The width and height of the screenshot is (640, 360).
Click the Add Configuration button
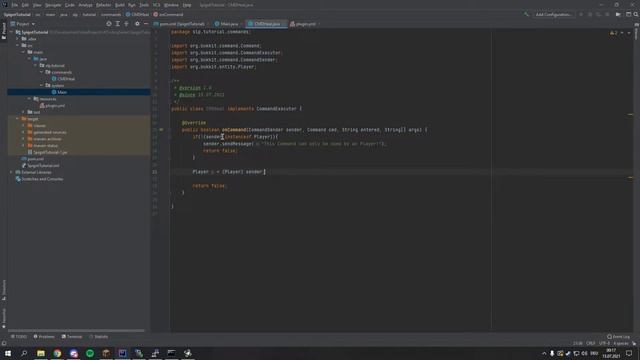[x=553, y=14]
